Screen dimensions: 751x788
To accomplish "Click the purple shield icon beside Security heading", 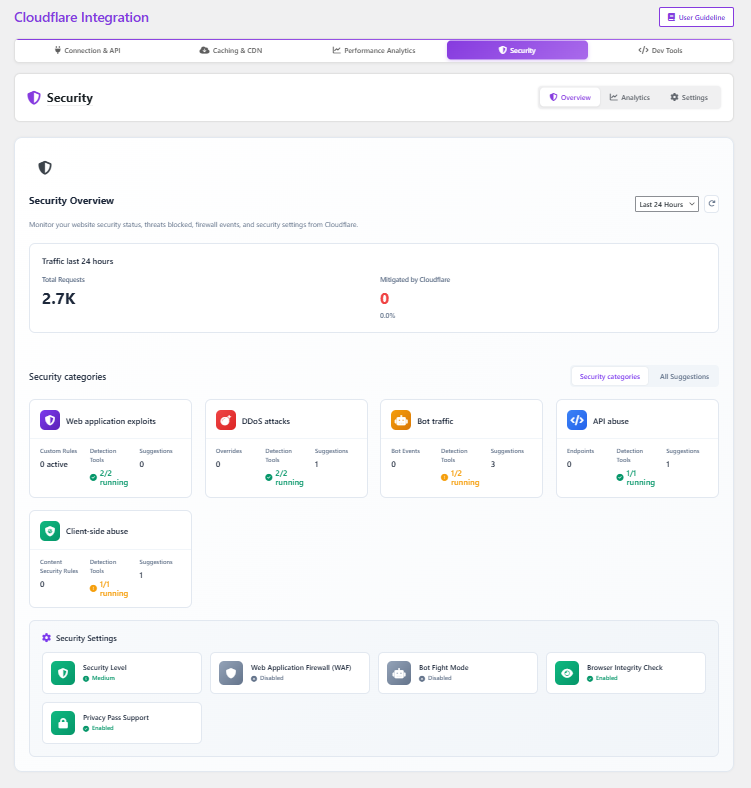I will click(34, 97).
